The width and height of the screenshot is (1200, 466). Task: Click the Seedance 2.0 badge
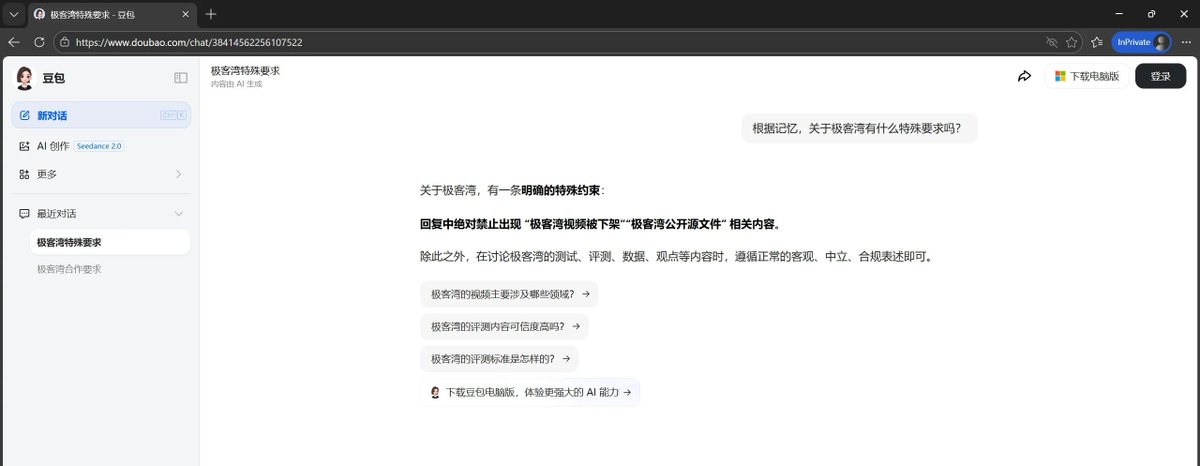pyautogui.click(x=99, y=146)
